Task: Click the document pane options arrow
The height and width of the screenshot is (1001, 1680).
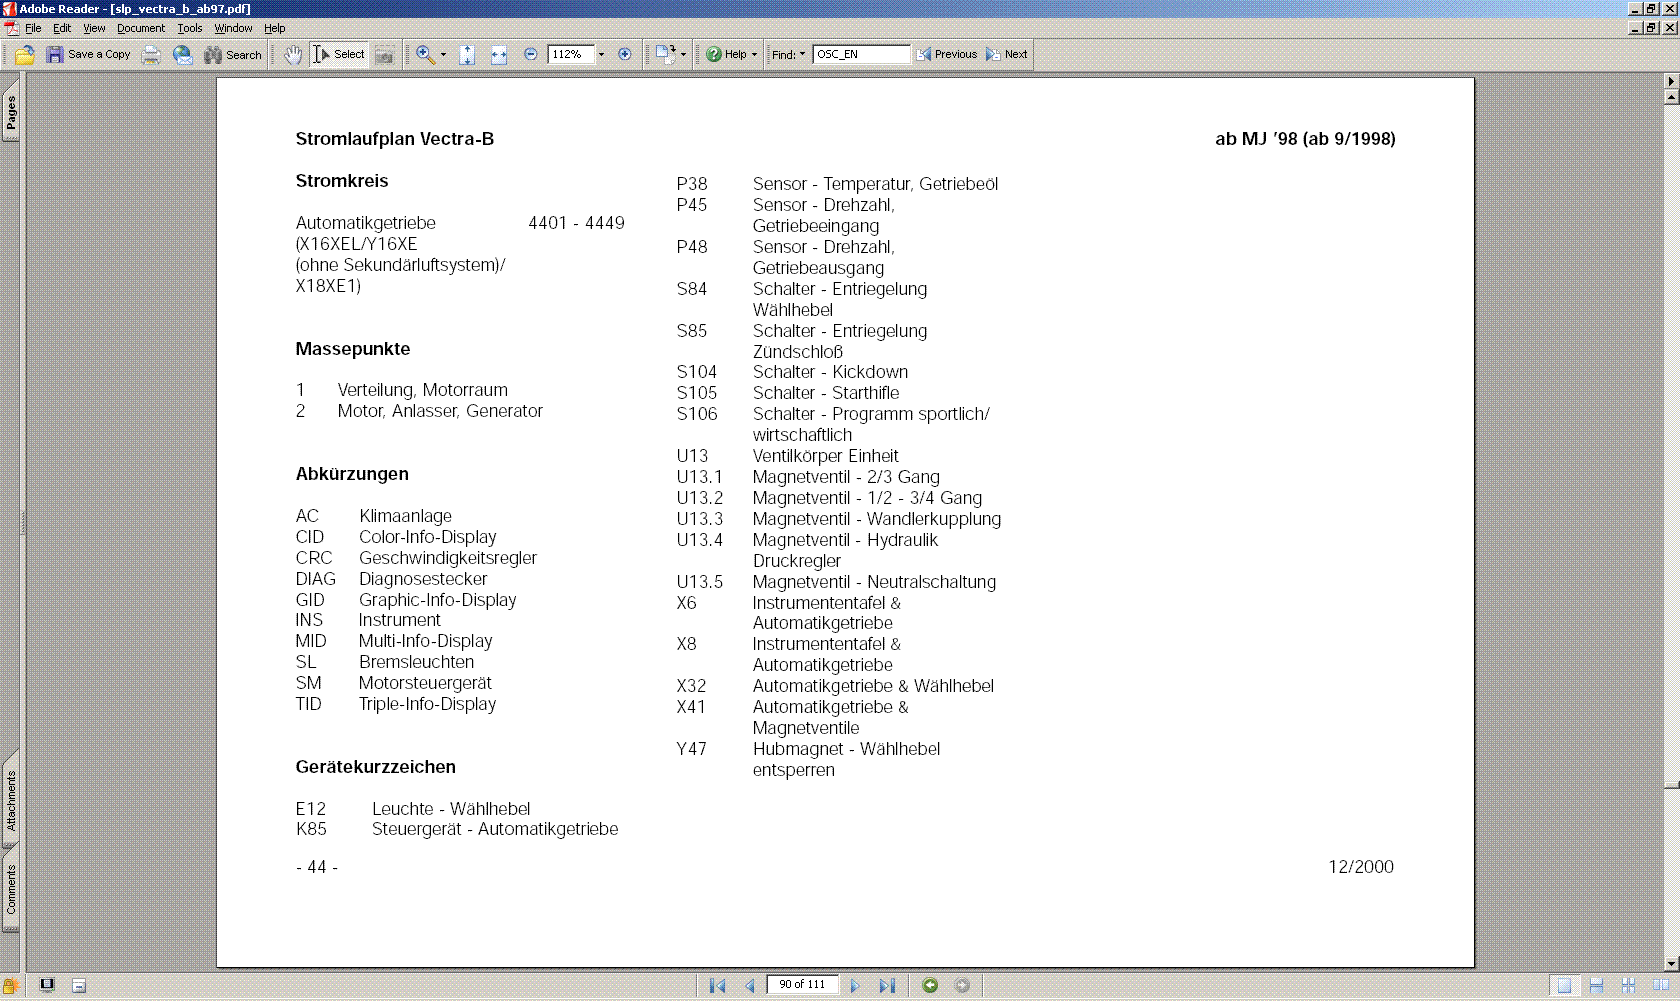Action: point(1671,81)
